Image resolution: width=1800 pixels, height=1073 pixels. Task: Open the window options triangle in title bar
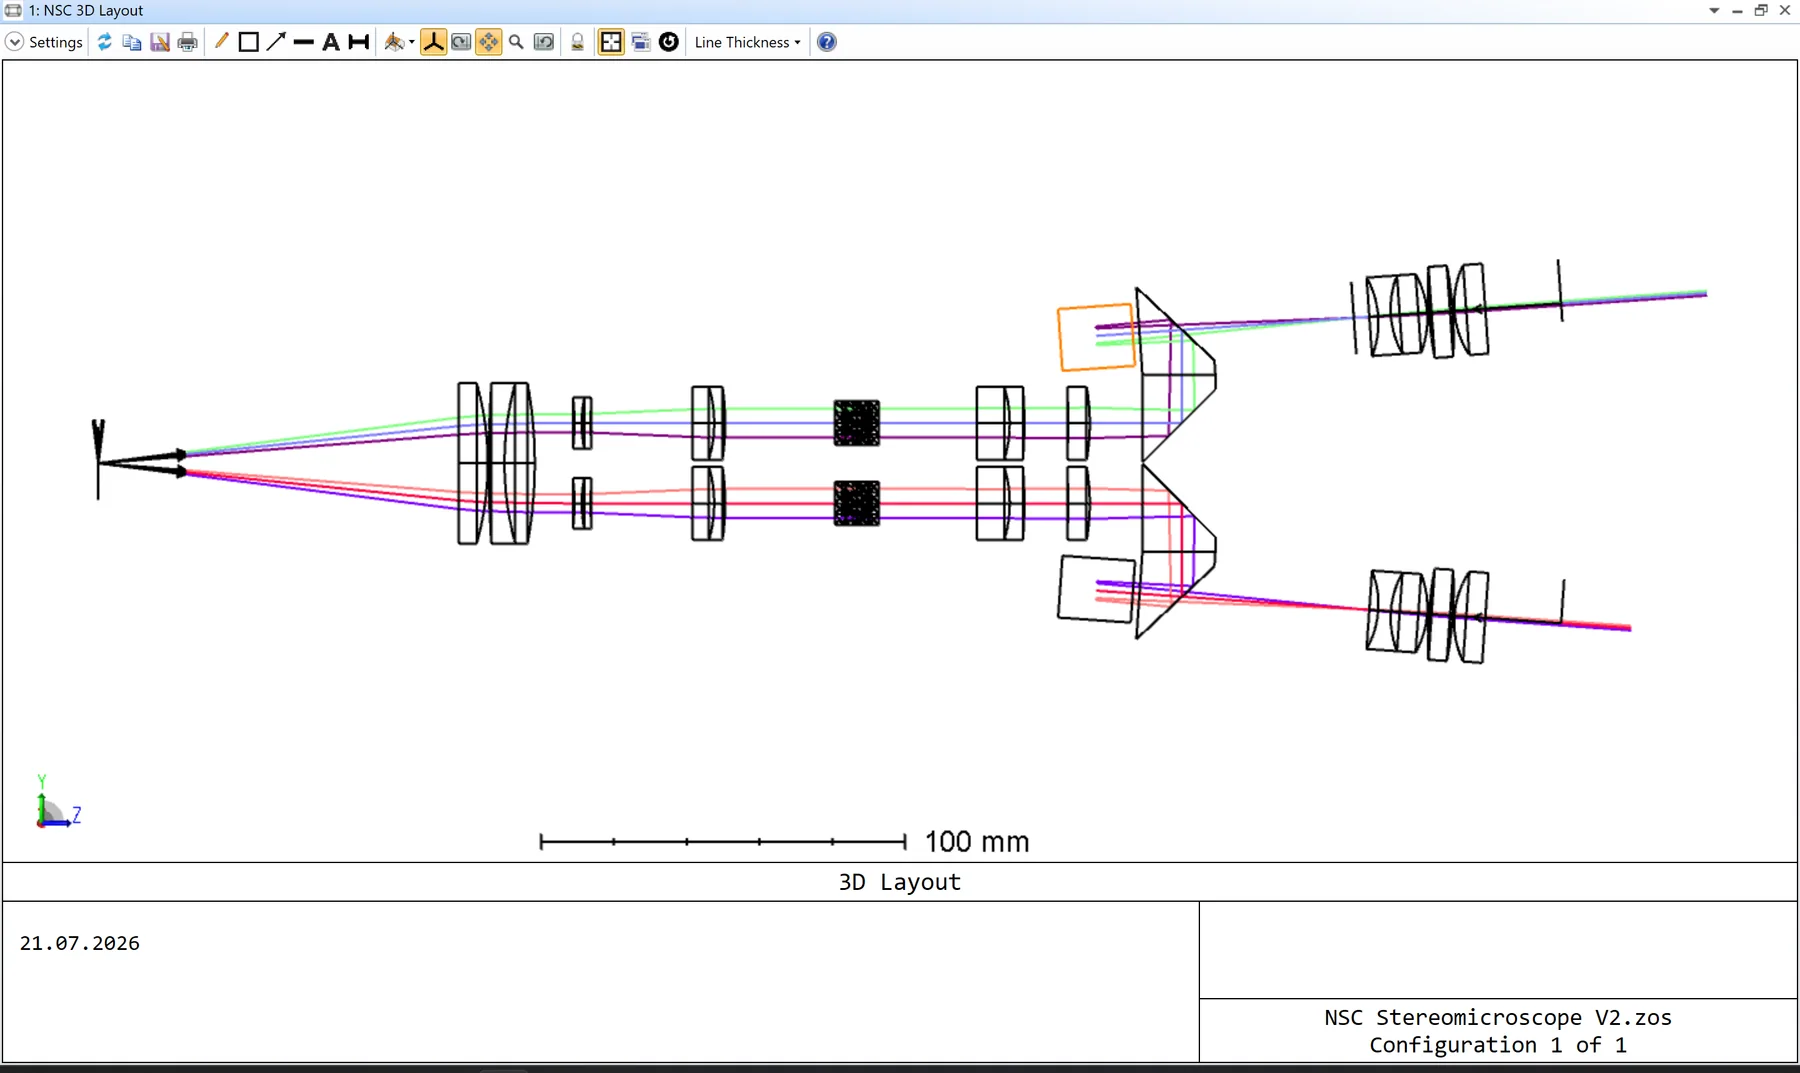click(x=1714, y=10)
